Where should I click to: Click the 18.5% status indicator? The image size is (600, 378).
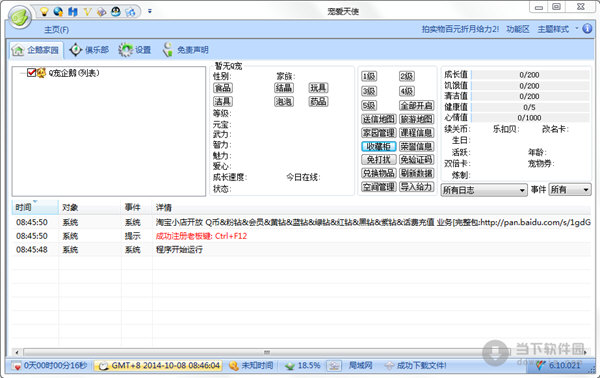[302, 366]
